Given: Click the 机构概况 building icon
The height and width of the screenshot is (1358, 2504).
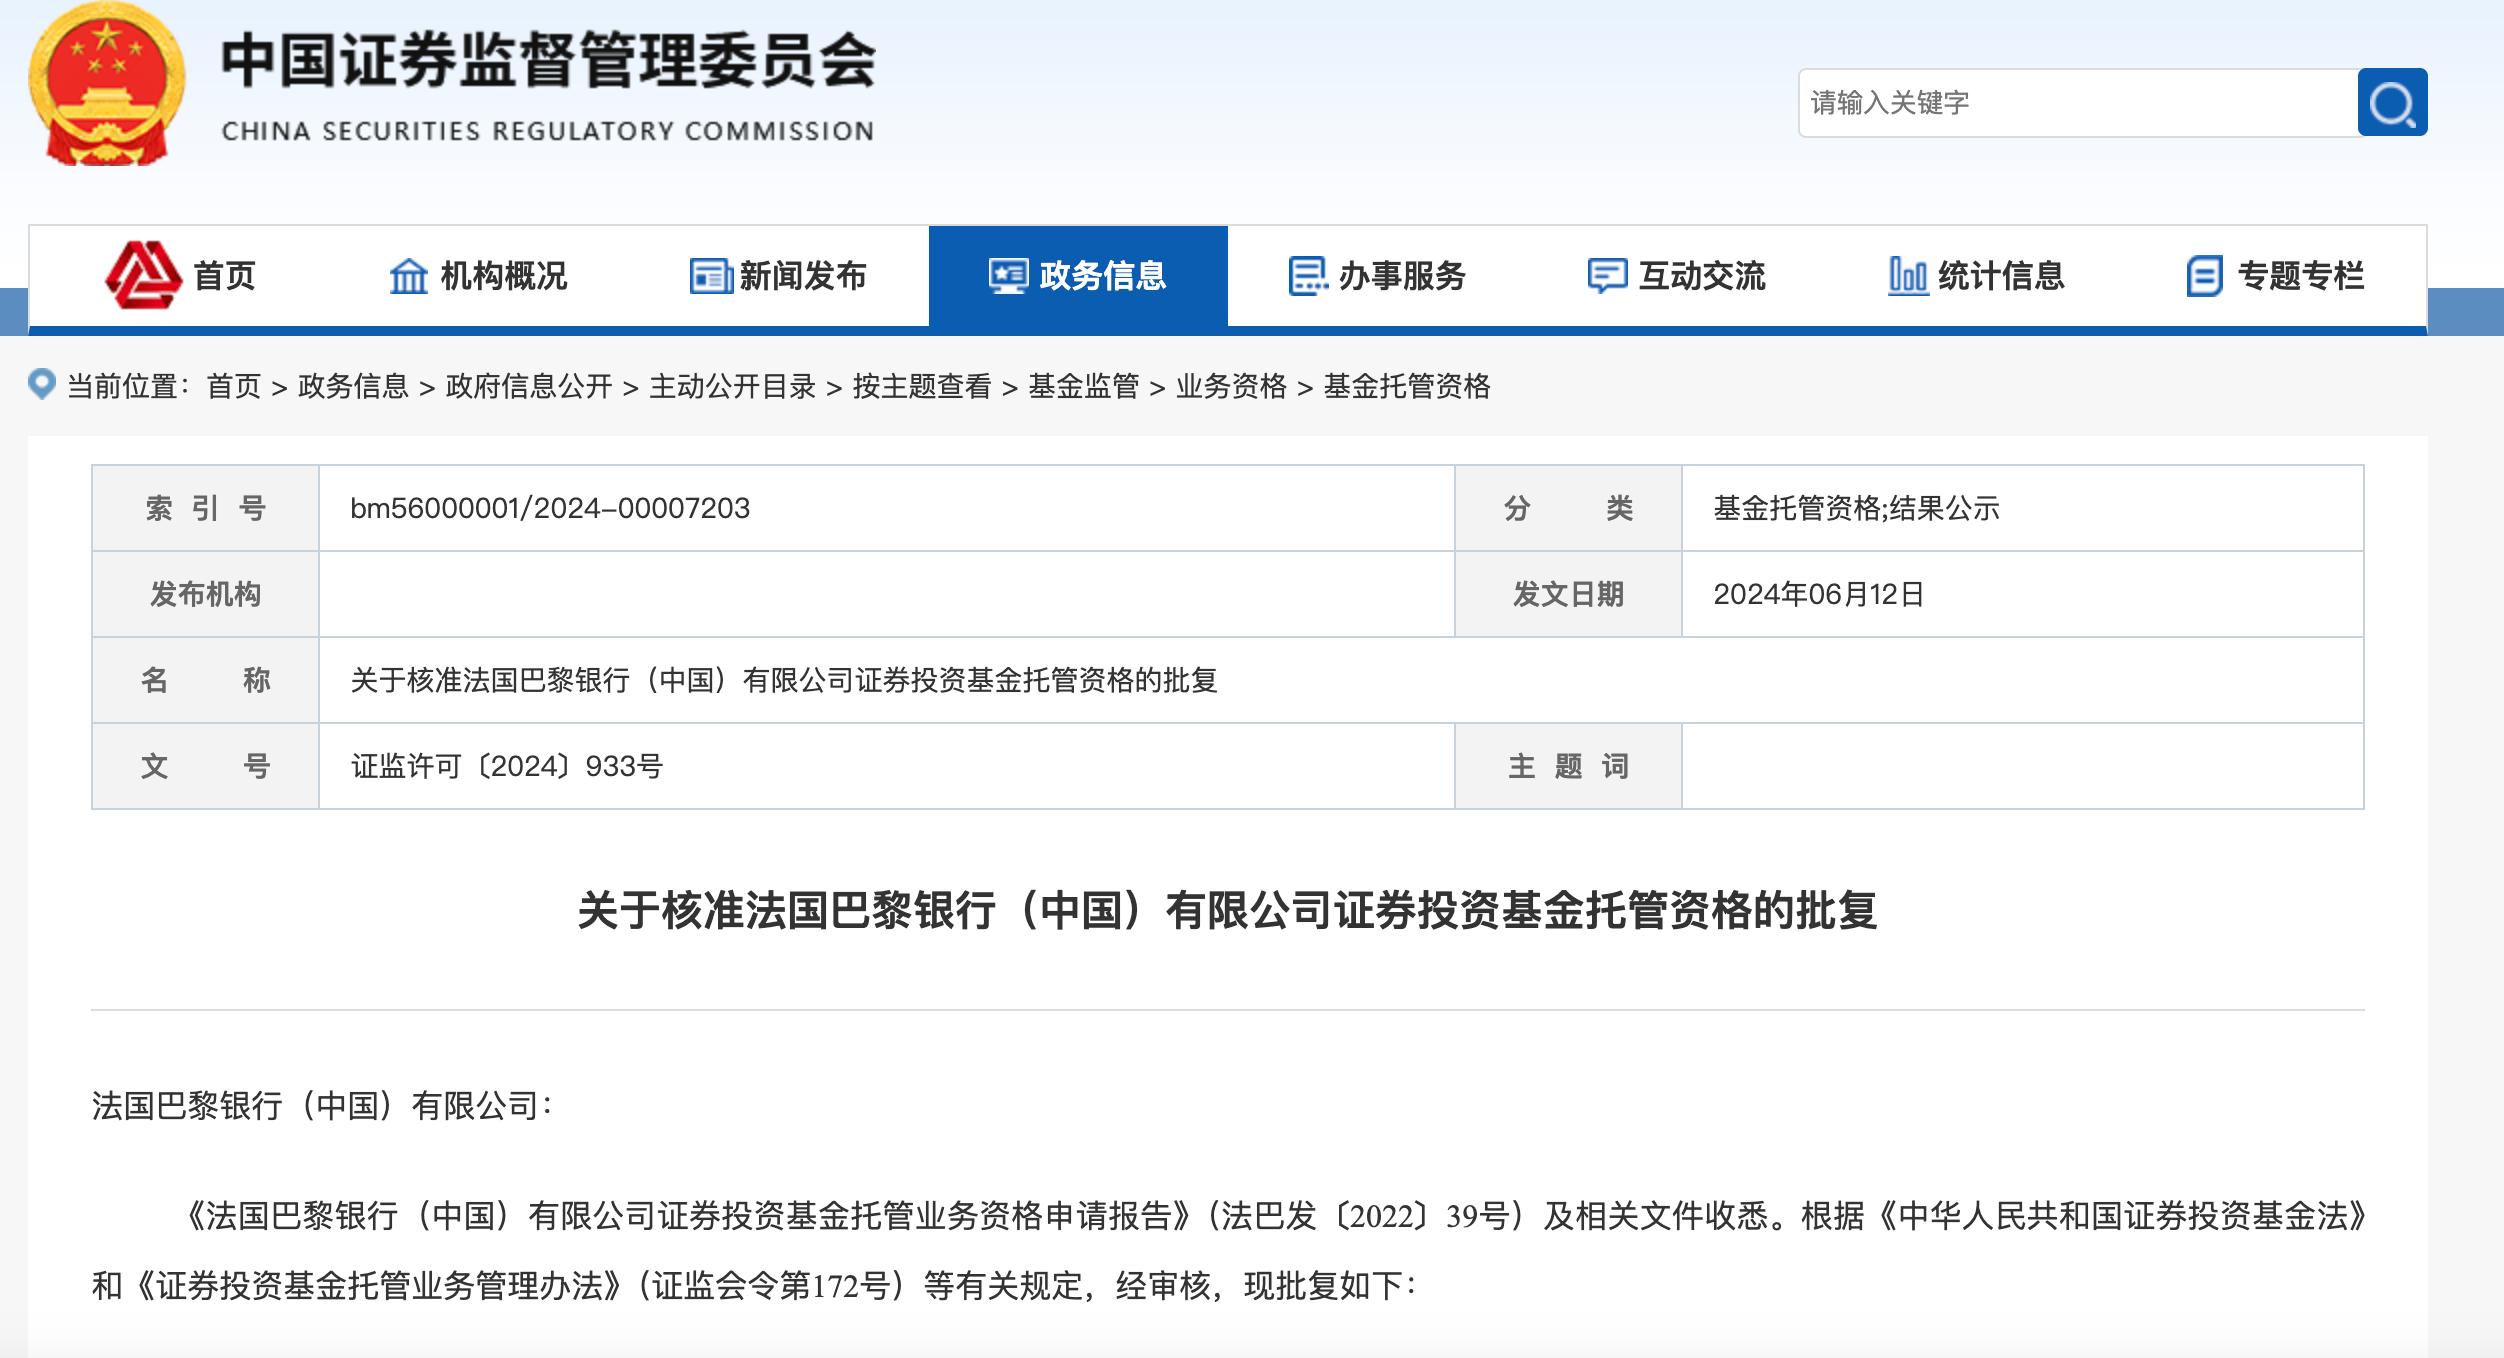Looking at the screenshot, I should [411, 277].
